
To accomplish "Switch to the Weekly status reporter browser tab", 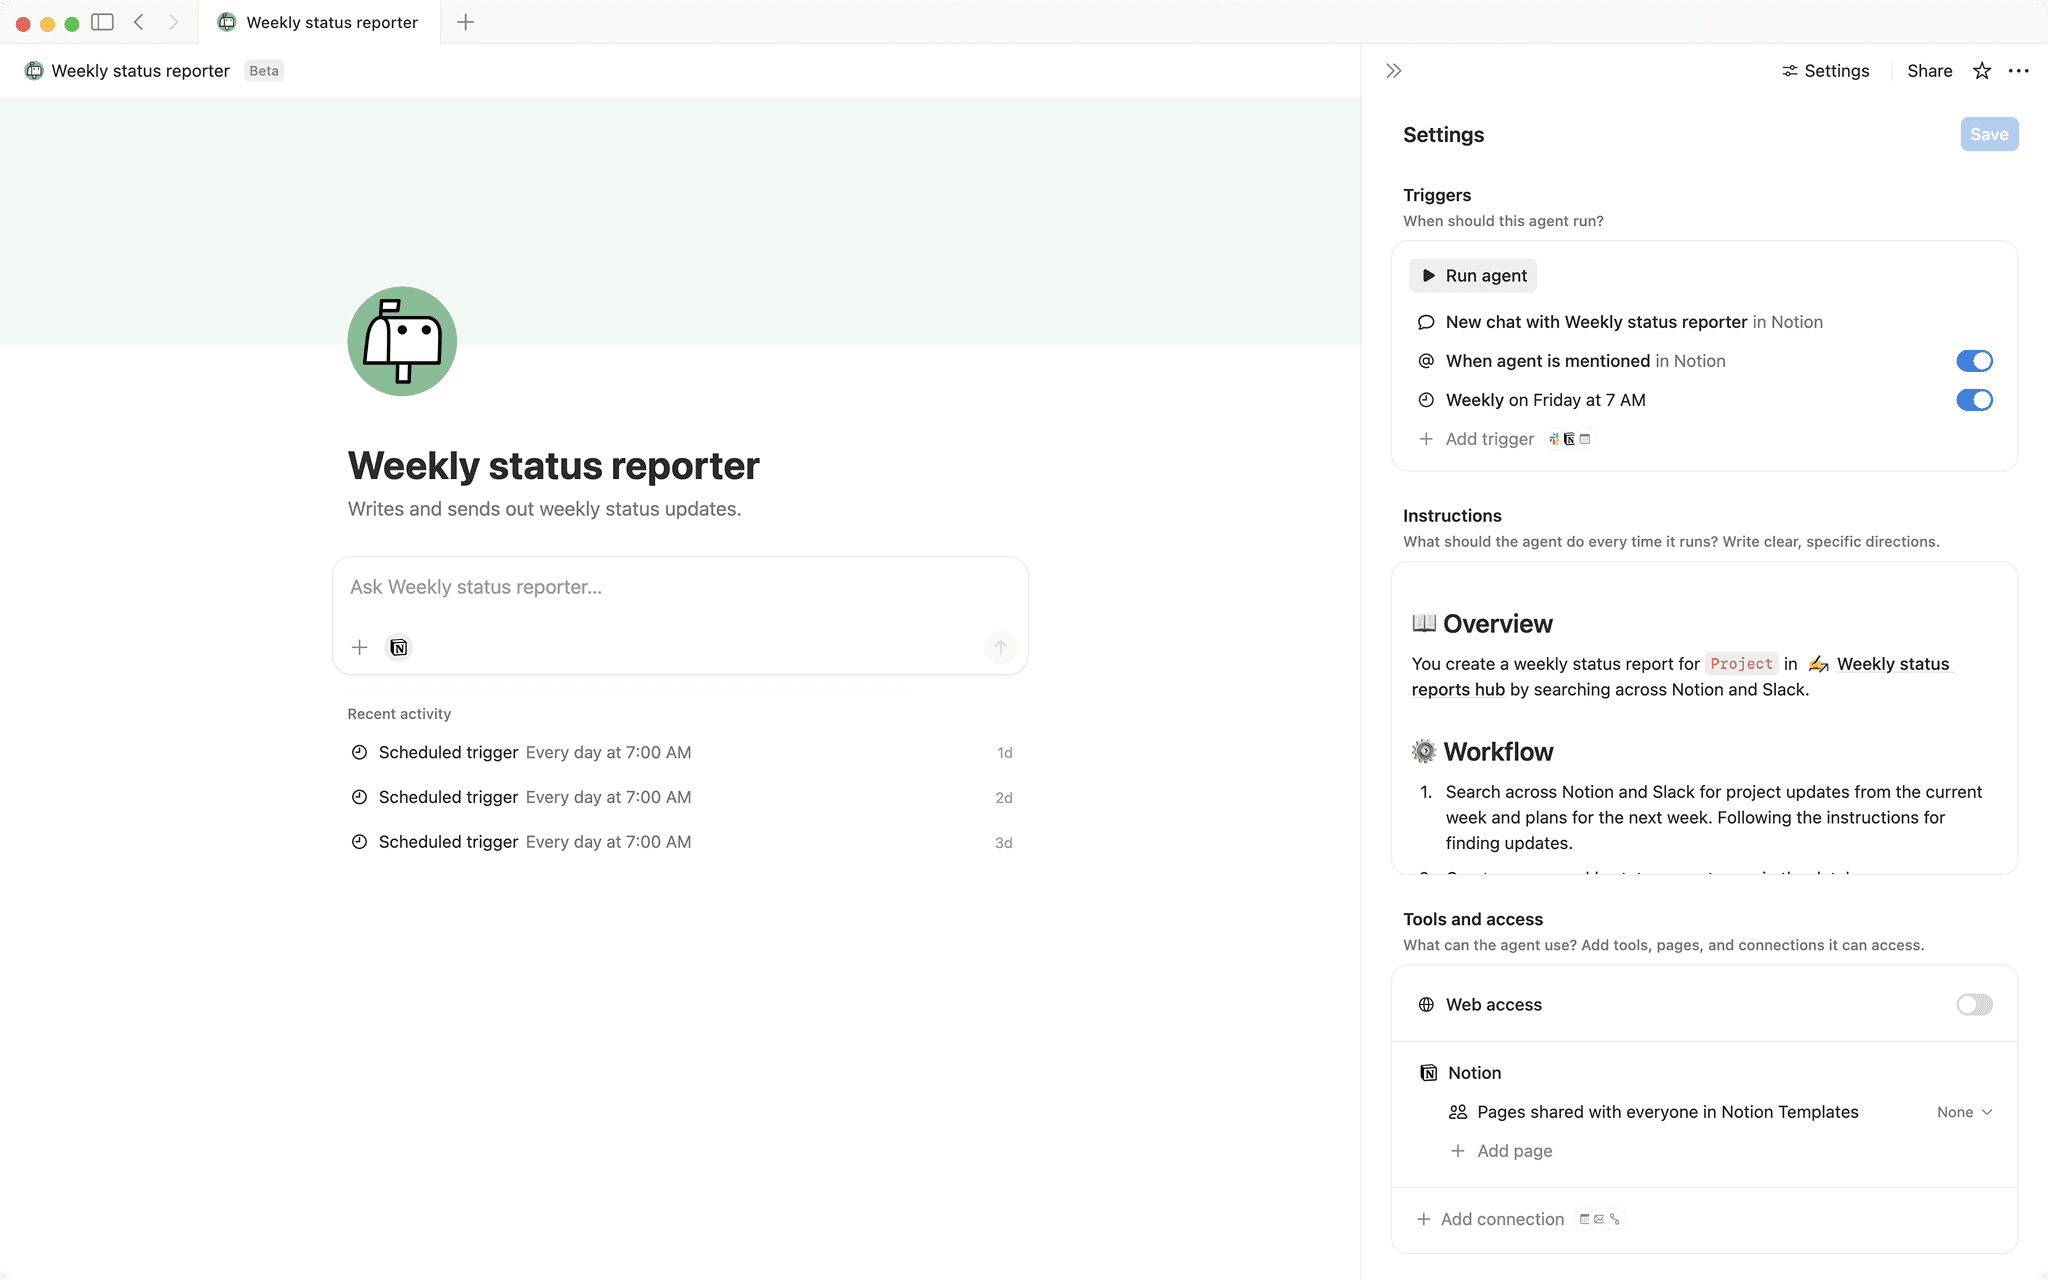I will tap(331, 22).
